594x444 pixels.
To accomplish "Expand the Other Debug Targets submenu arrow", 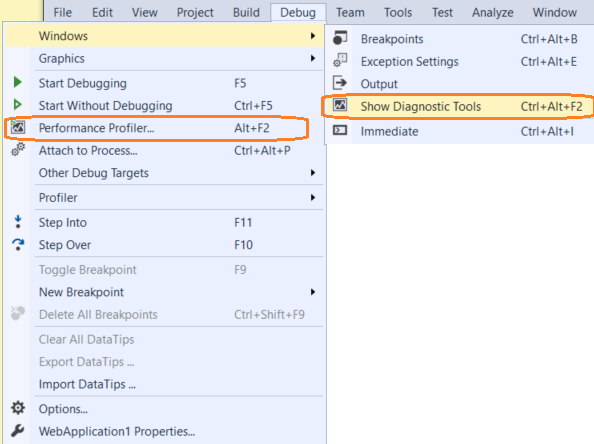I will [313, 173].
